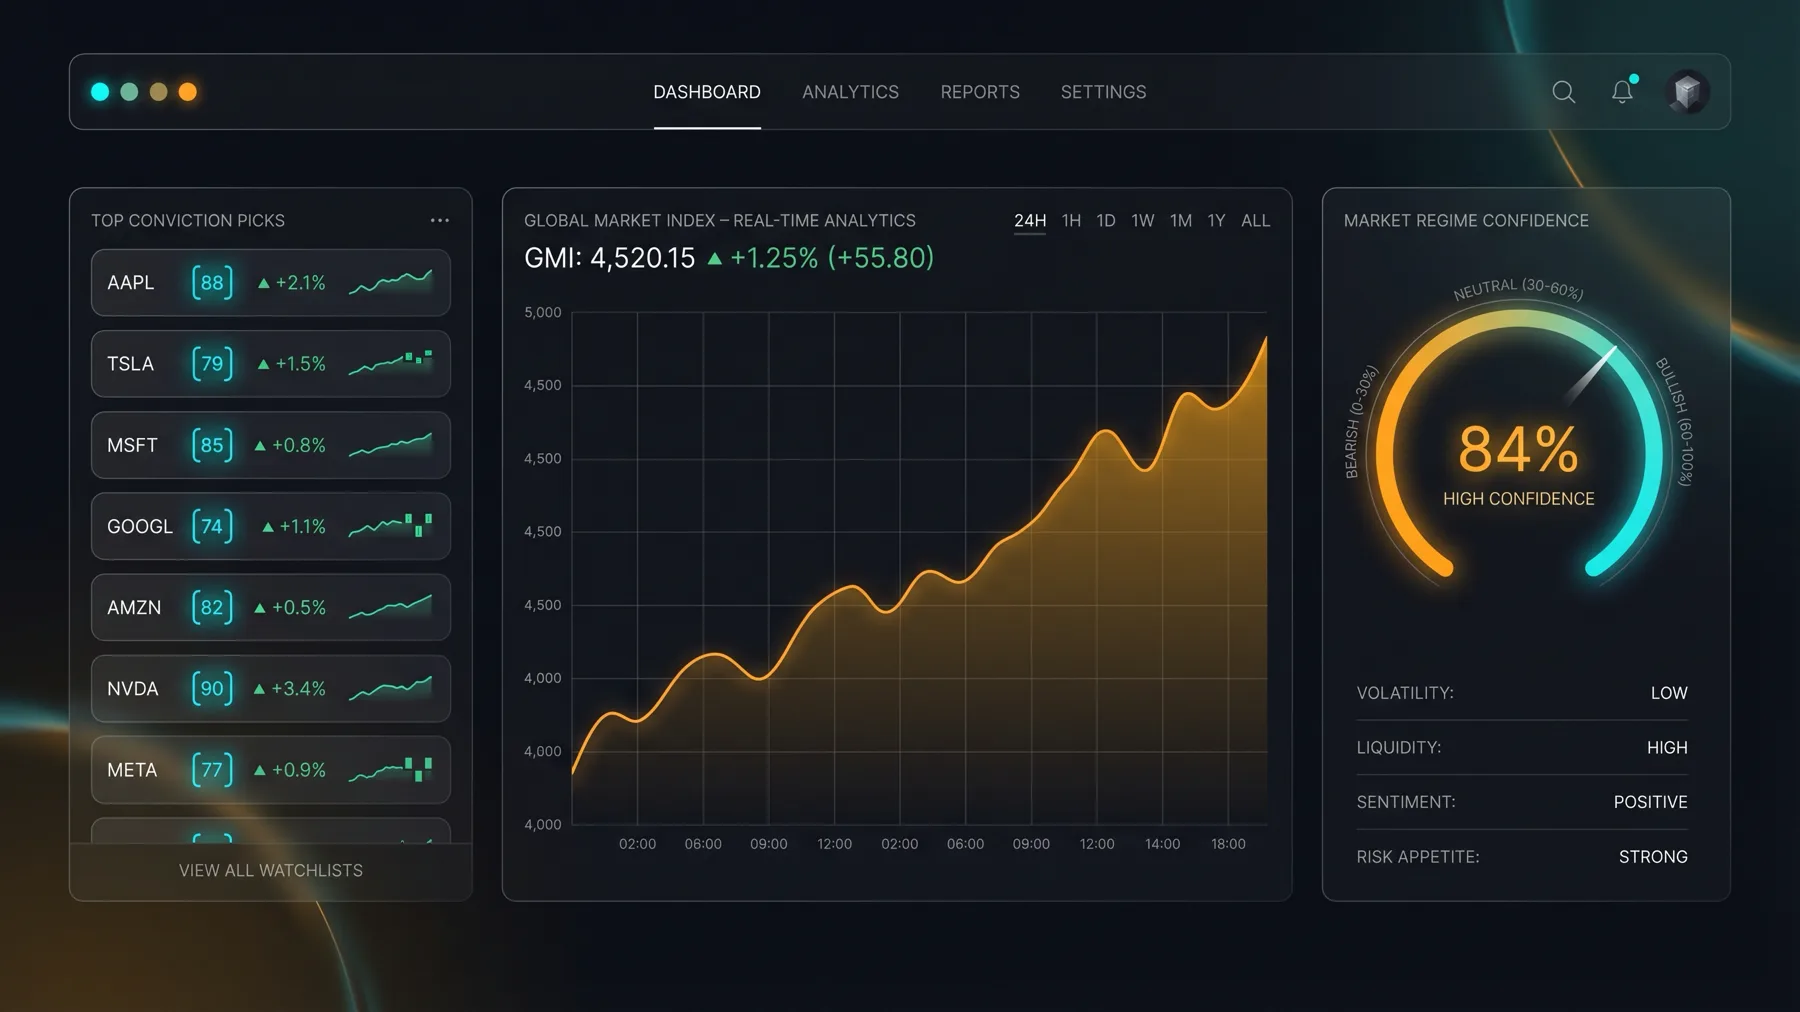
Task: Switch to the Reports tab
Action: 980,92
